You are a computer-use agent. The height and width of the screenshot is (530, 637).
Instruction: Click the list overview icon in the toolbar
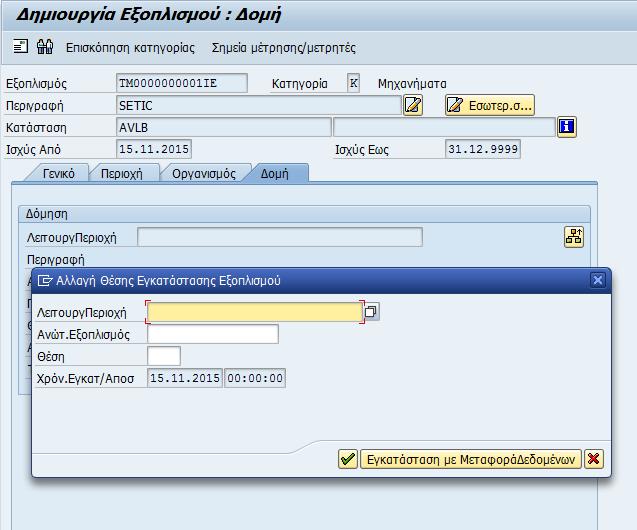pyautogui.click(x=20, y=47)
